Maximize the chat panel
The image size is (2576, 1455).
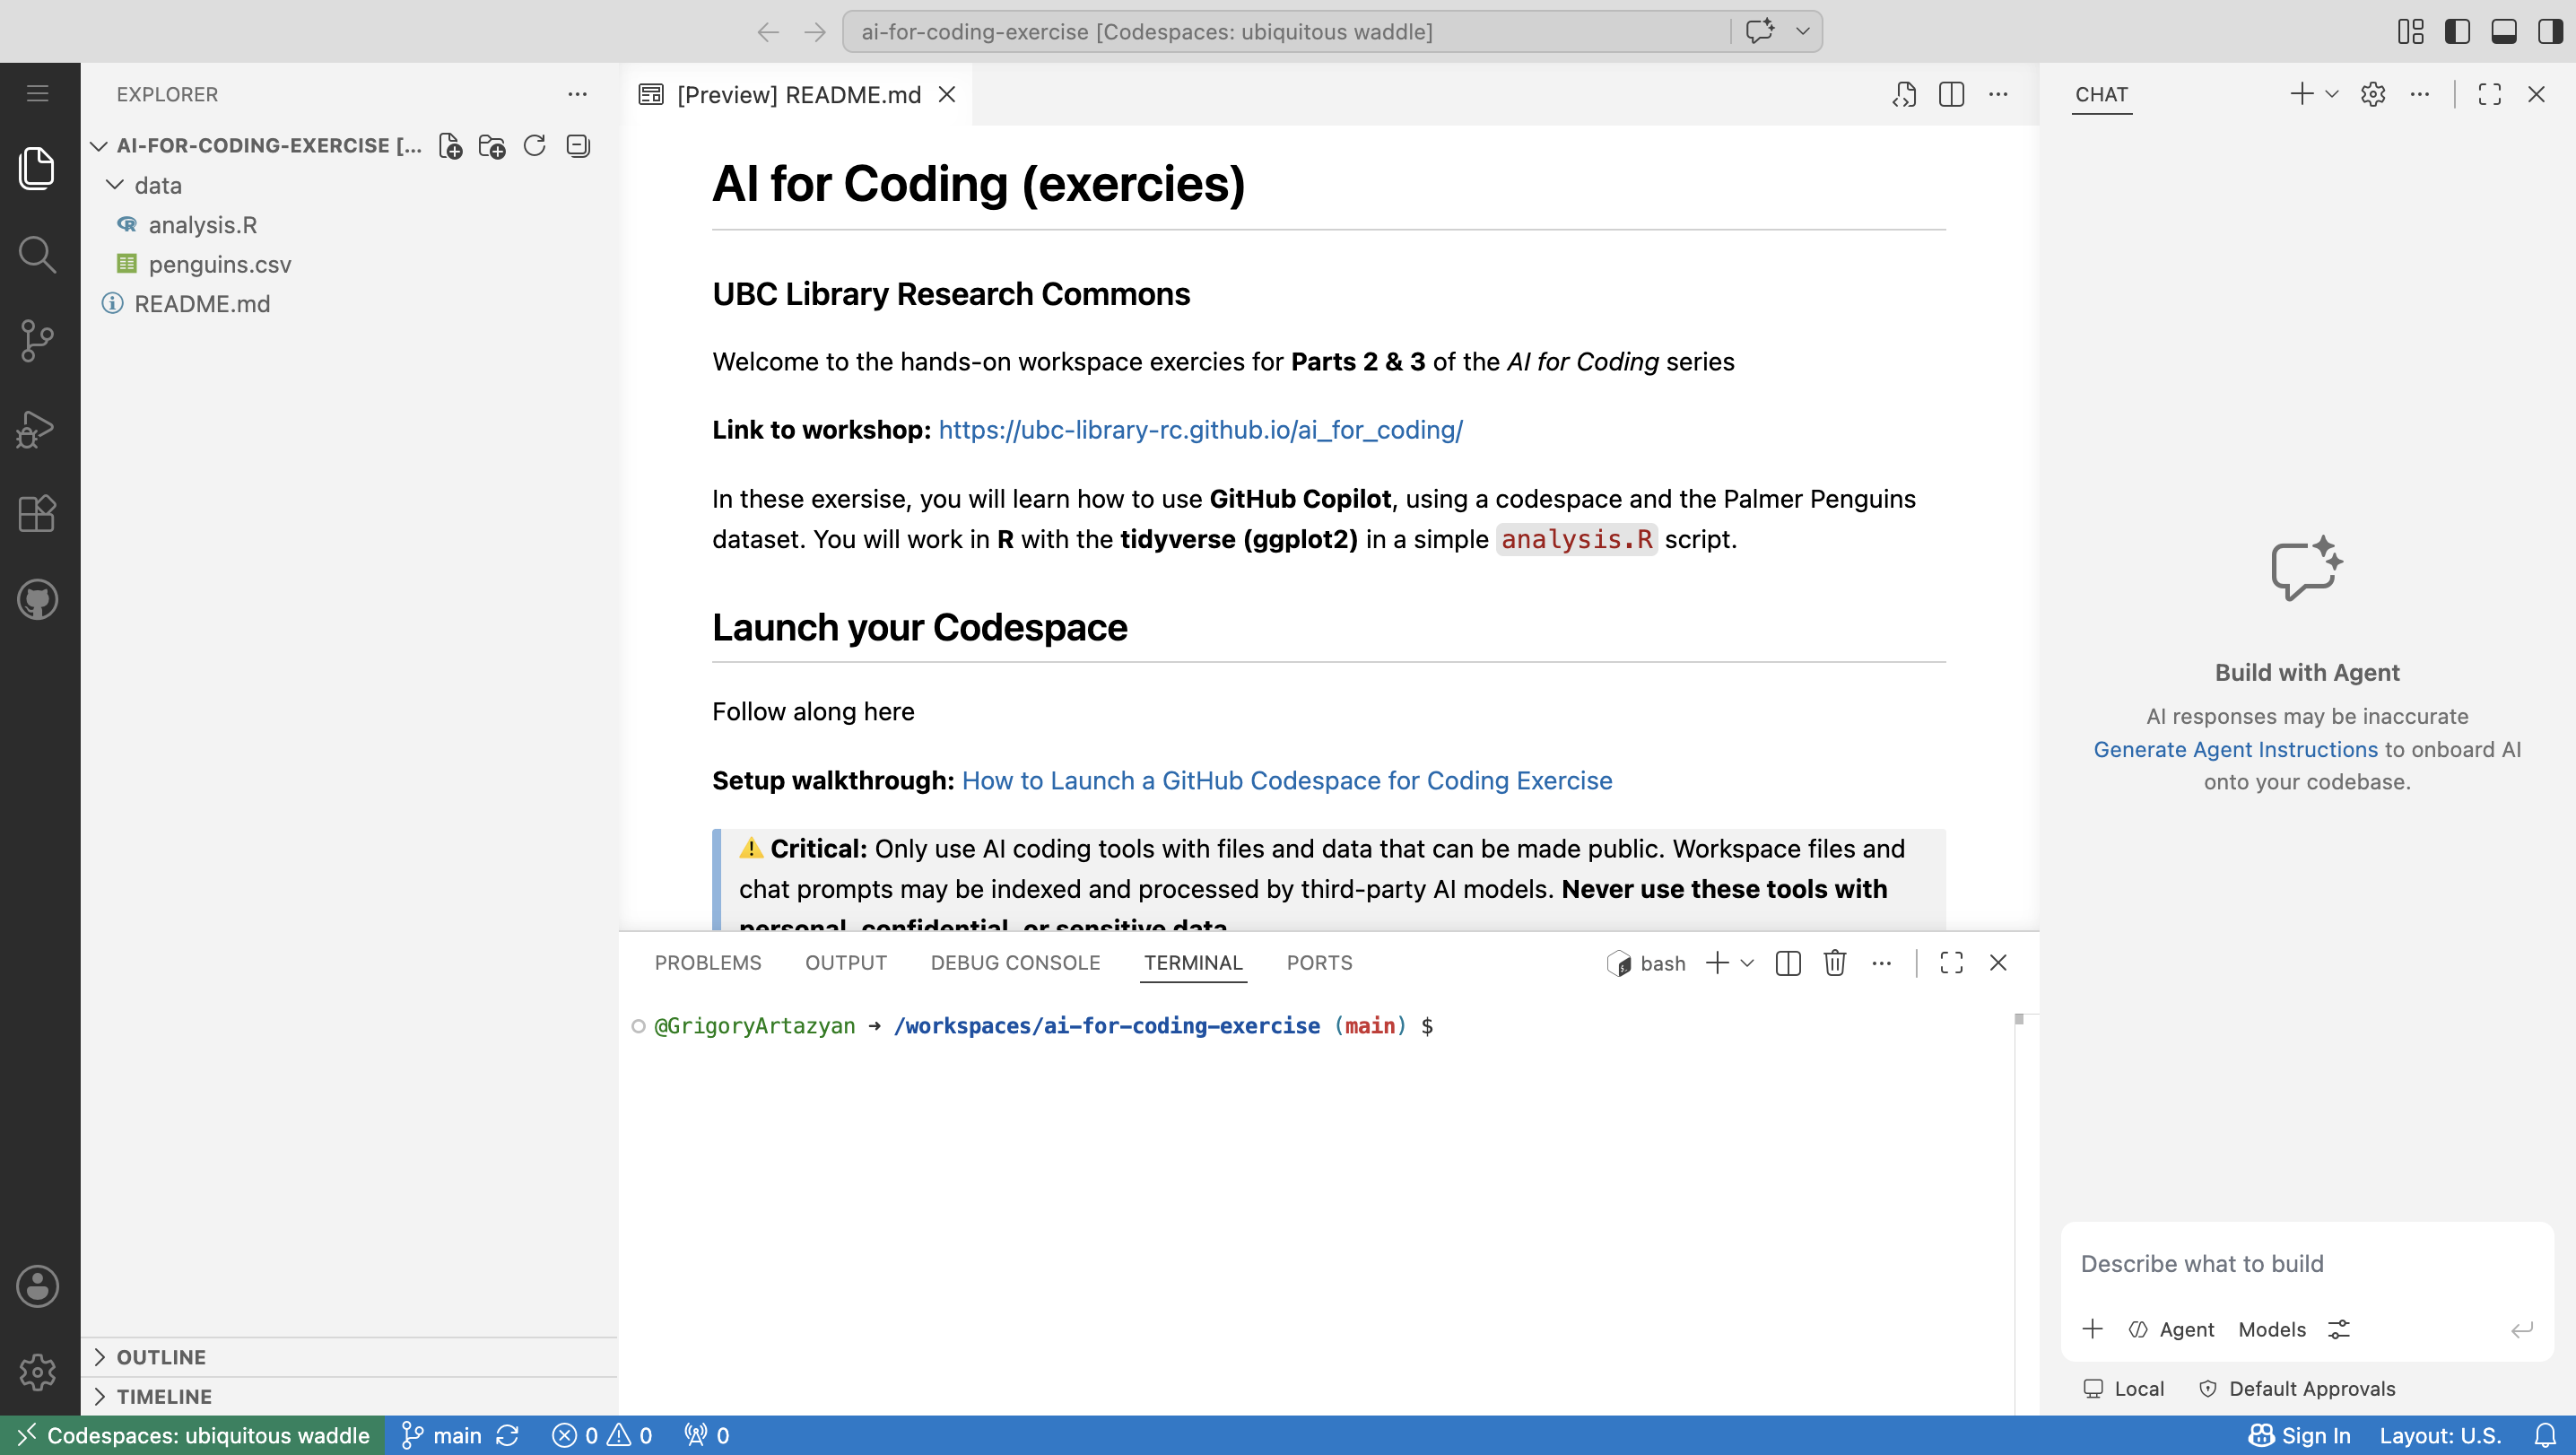[2490, 94]
